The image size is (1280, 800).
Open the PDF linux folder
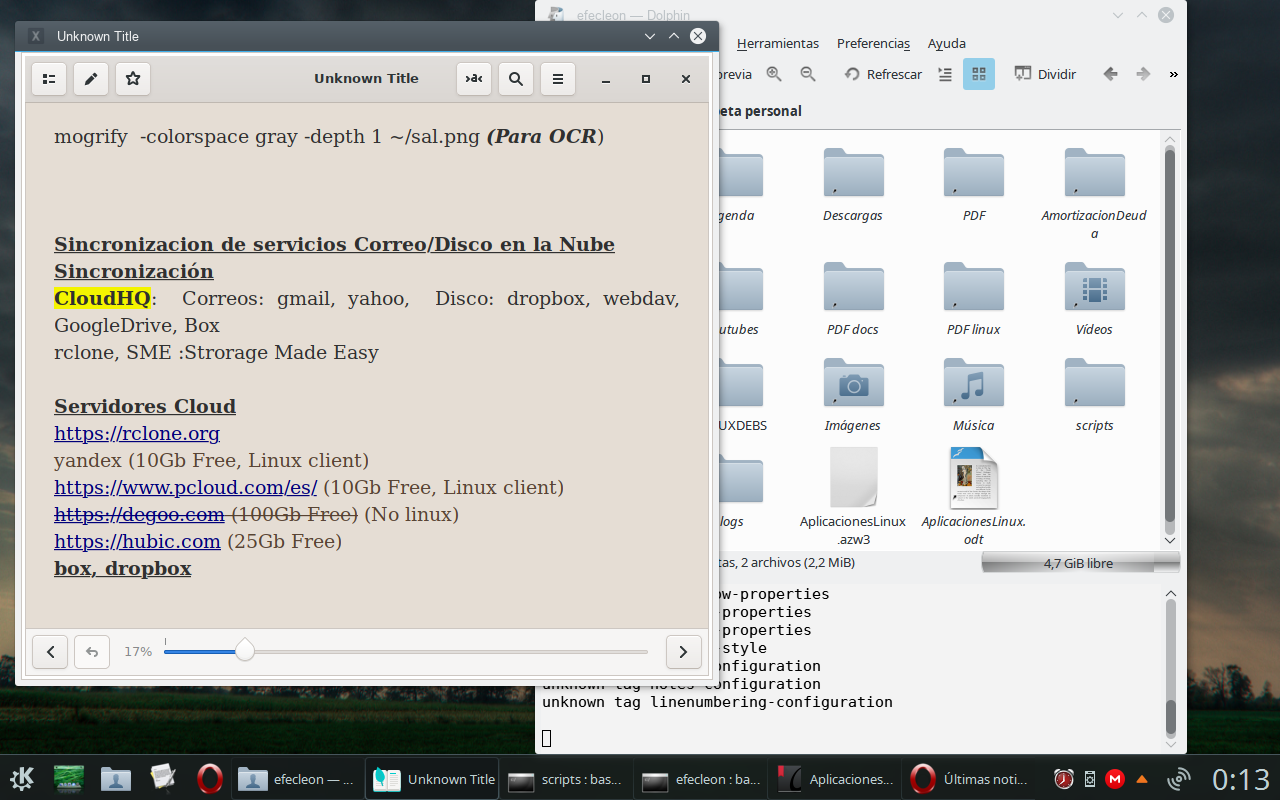pyautogui.click(x=974, y=300)
